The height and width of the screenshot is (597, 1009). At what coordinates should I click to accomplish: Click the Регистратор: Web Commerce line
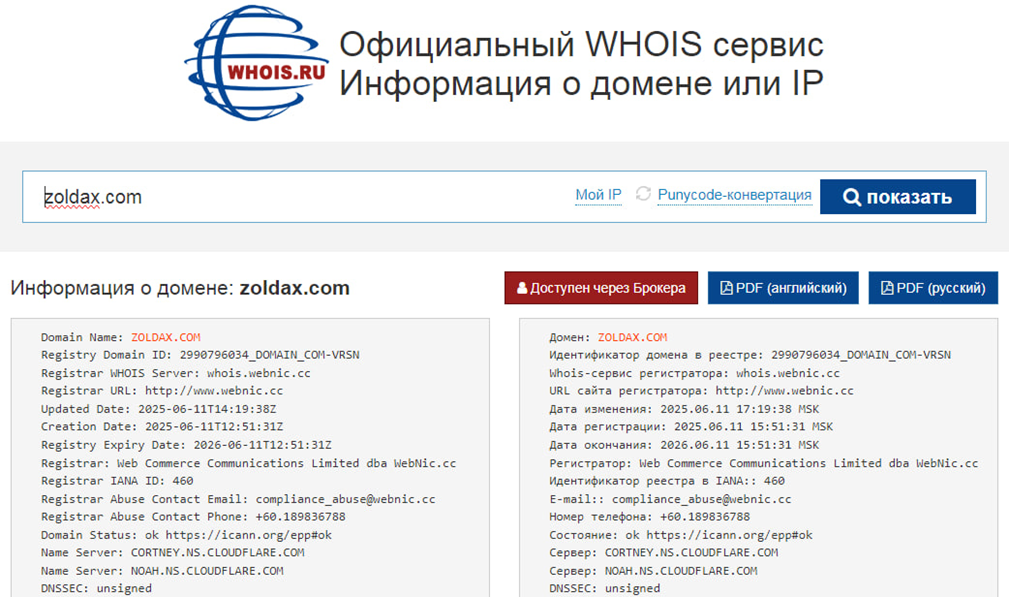tap(763, 463)
